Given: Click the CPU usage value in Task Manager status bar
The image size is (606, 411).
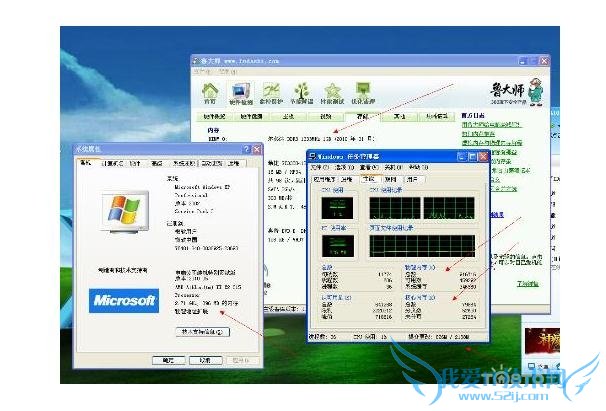Looking at the screenshot, I should (370, 337).
